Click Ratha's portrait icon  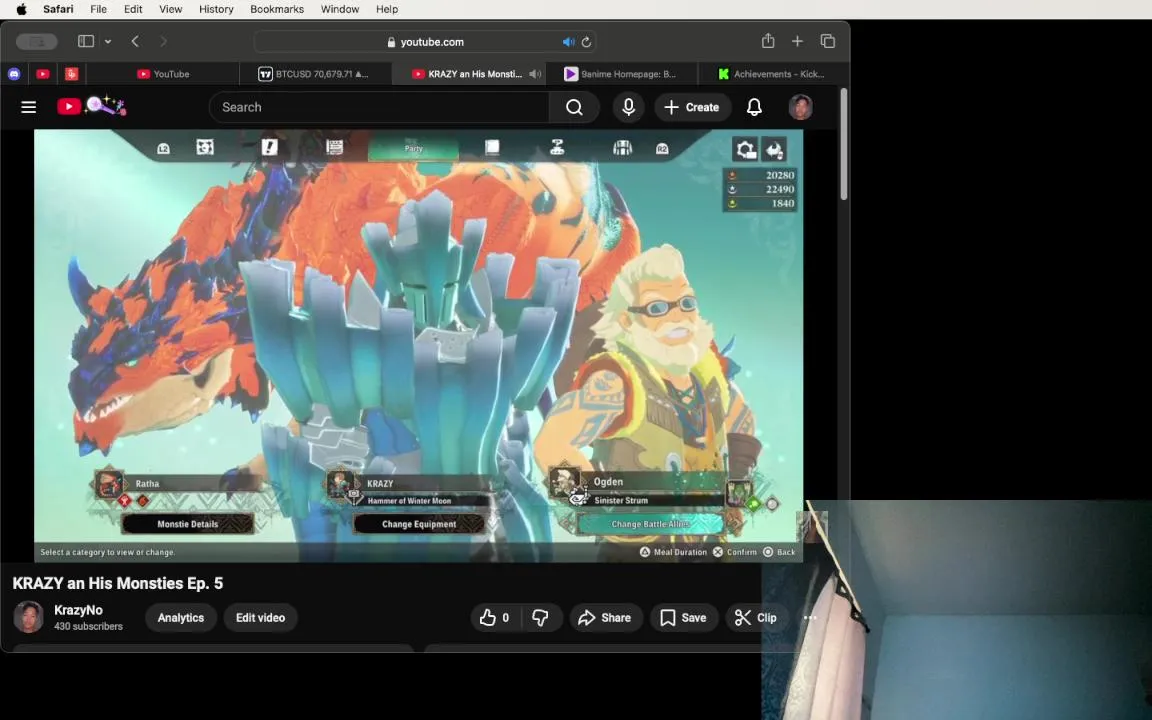[109, 484]
